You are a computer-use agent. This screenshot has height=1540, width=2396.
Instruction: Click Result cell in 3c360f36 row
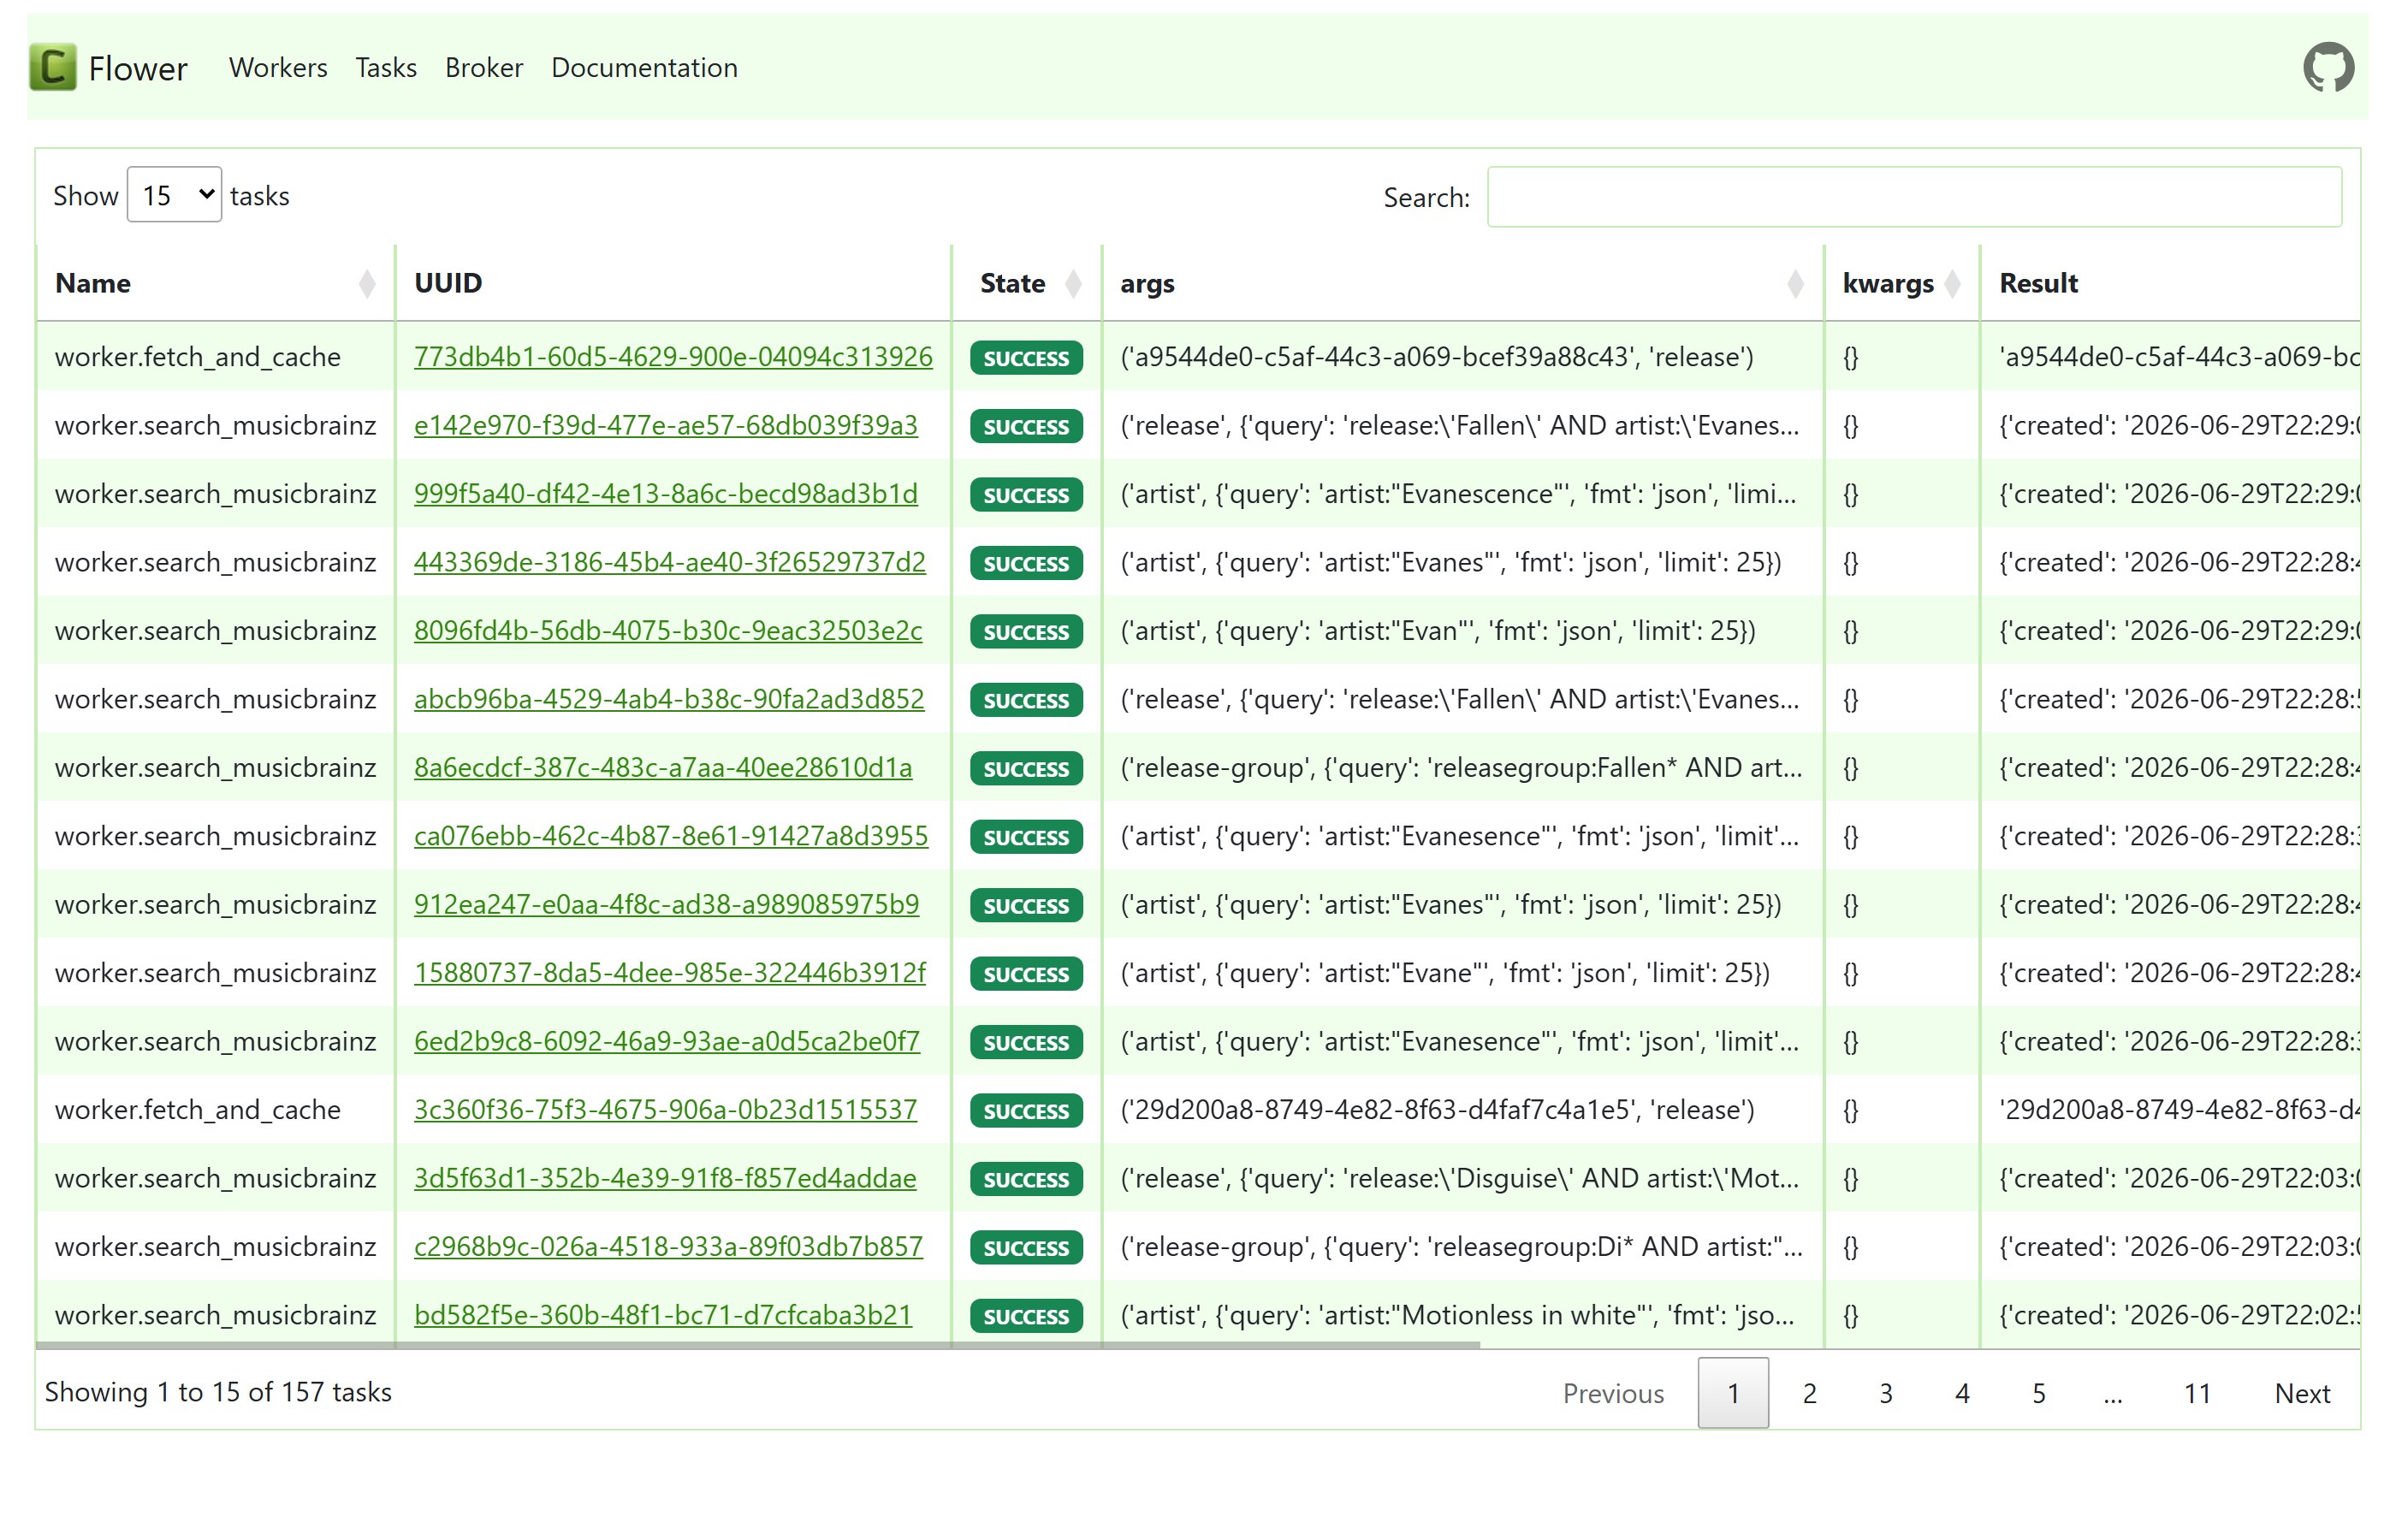tap(2170, 1110)
